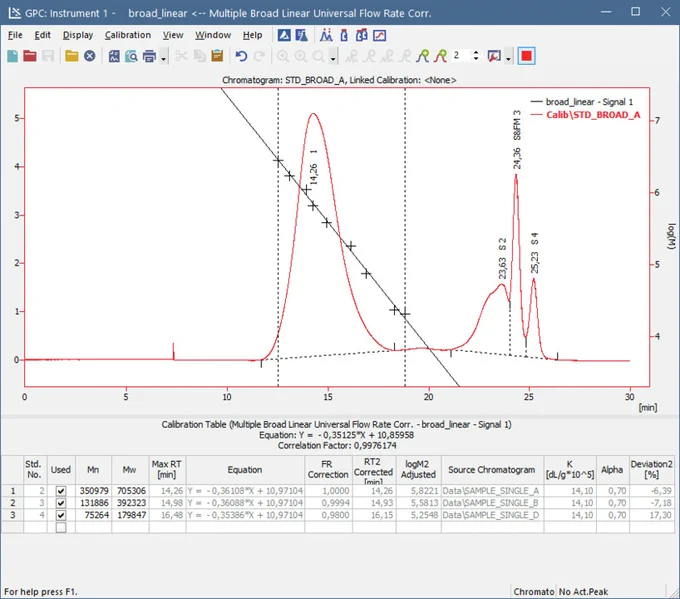
Task: Click the chromatogram peaks icon
Action: point(326,35)
